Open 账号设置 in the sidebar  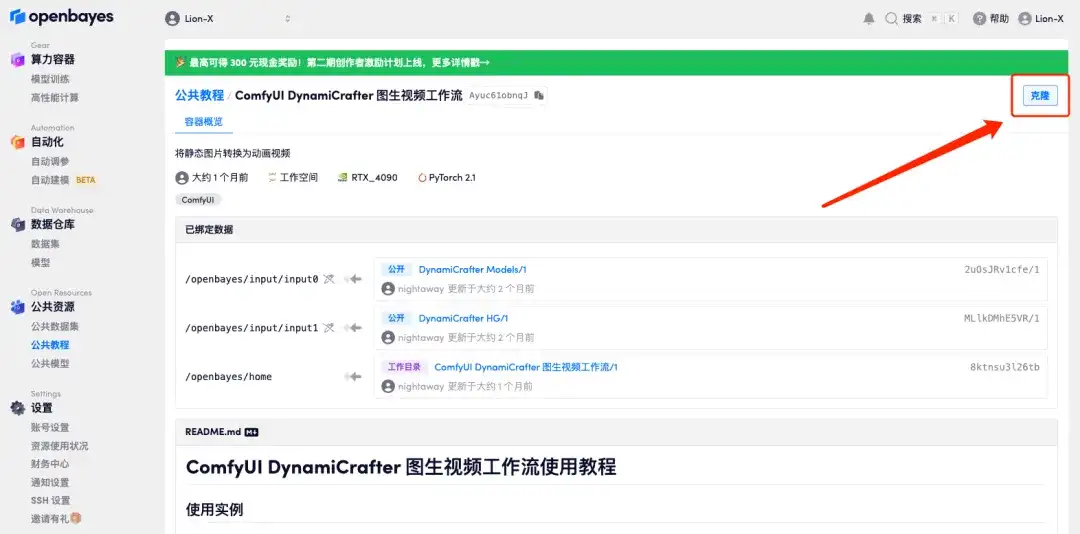(x=50, y=427)
